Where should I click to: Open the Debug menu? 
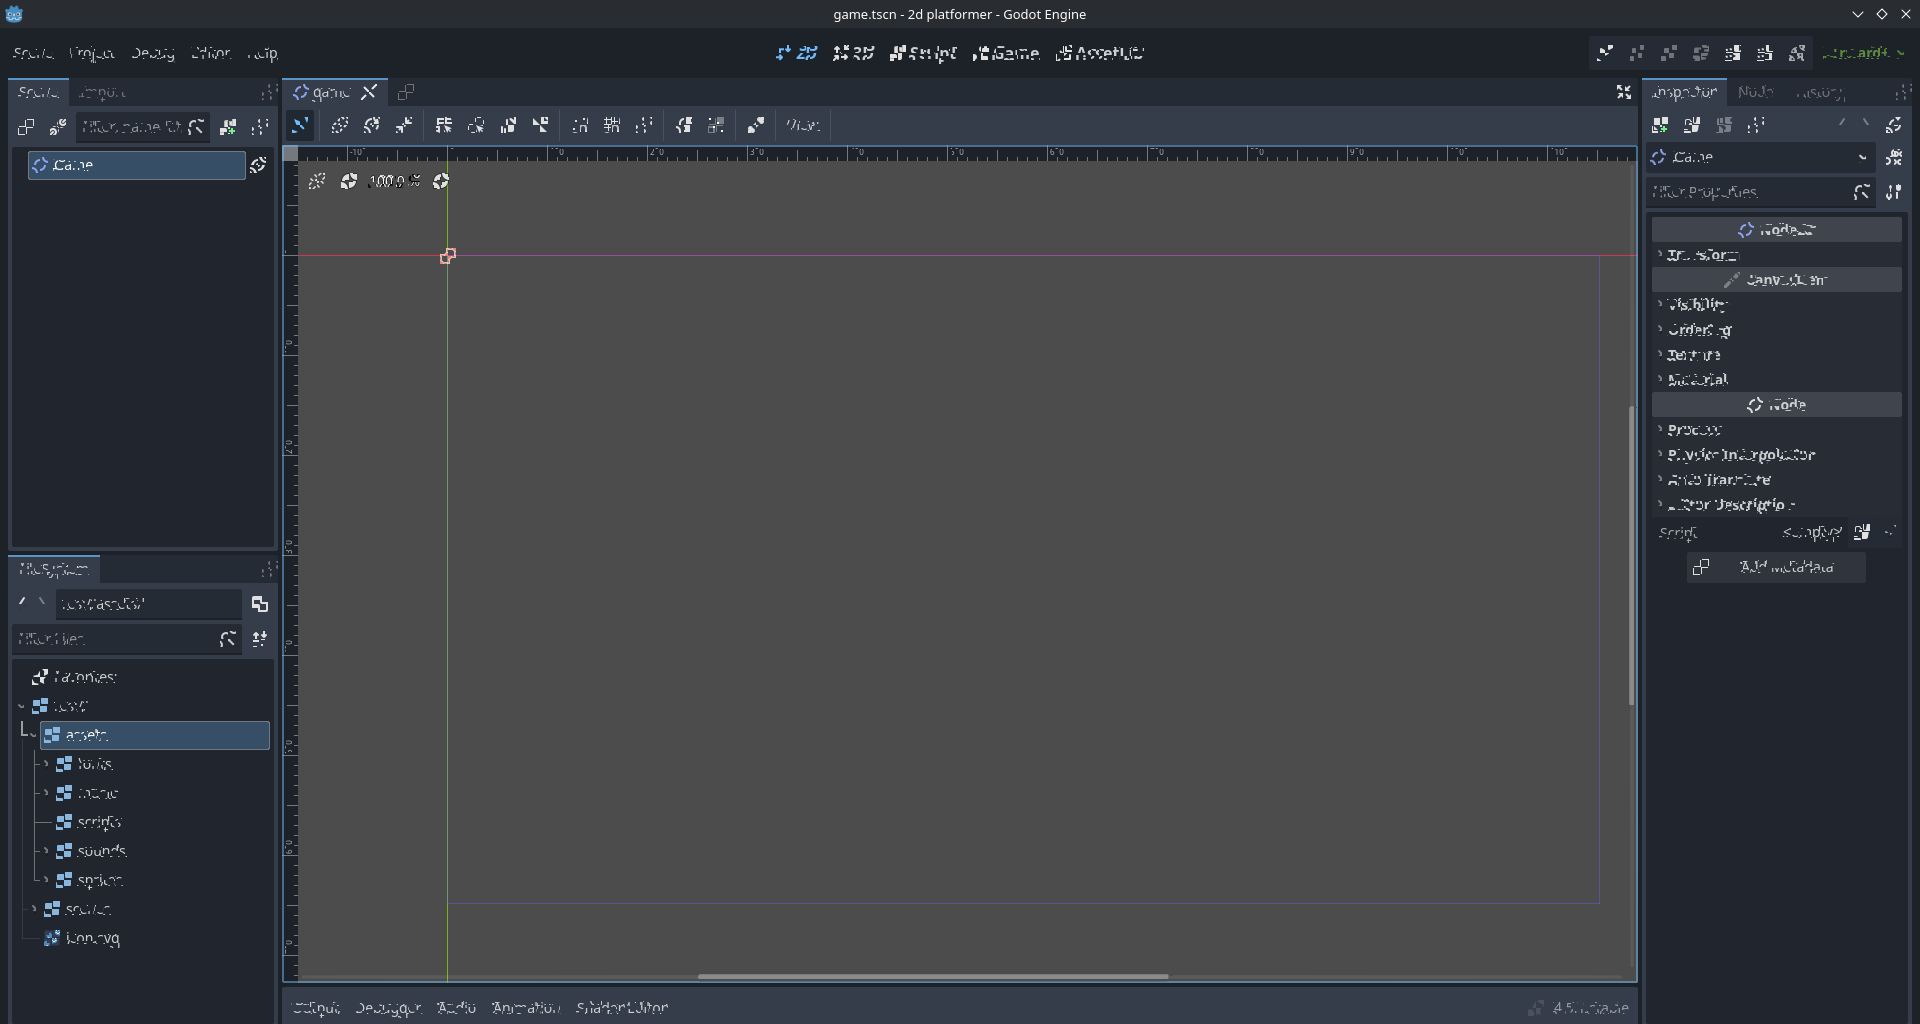[x=152, y=53]
